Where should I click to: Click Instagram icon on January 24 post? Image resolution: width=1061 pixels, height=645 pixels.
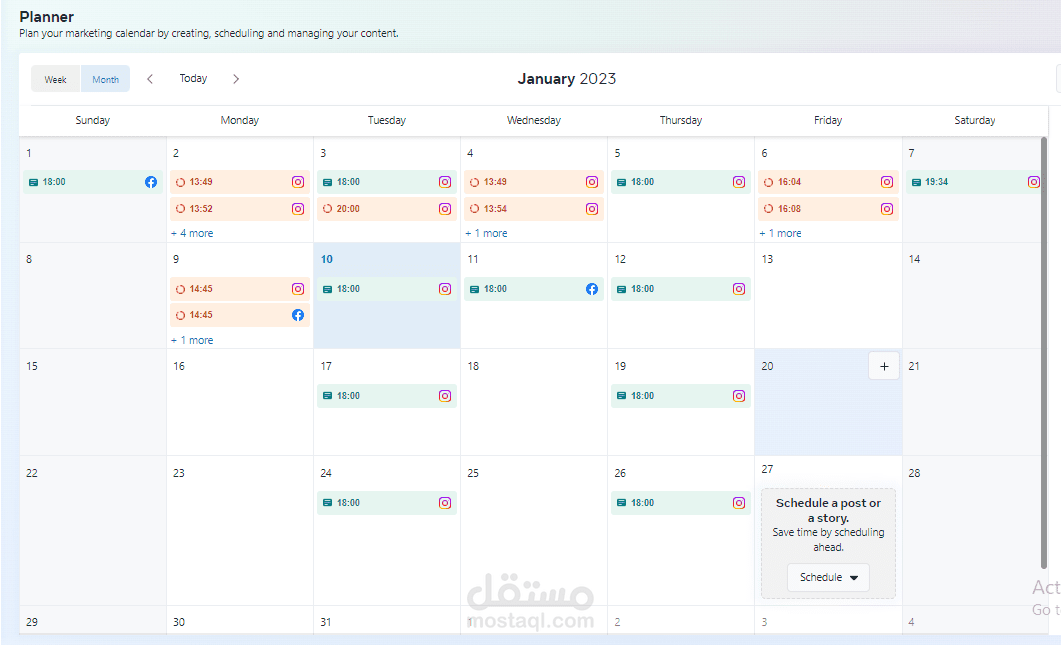[x=445, y=503]
